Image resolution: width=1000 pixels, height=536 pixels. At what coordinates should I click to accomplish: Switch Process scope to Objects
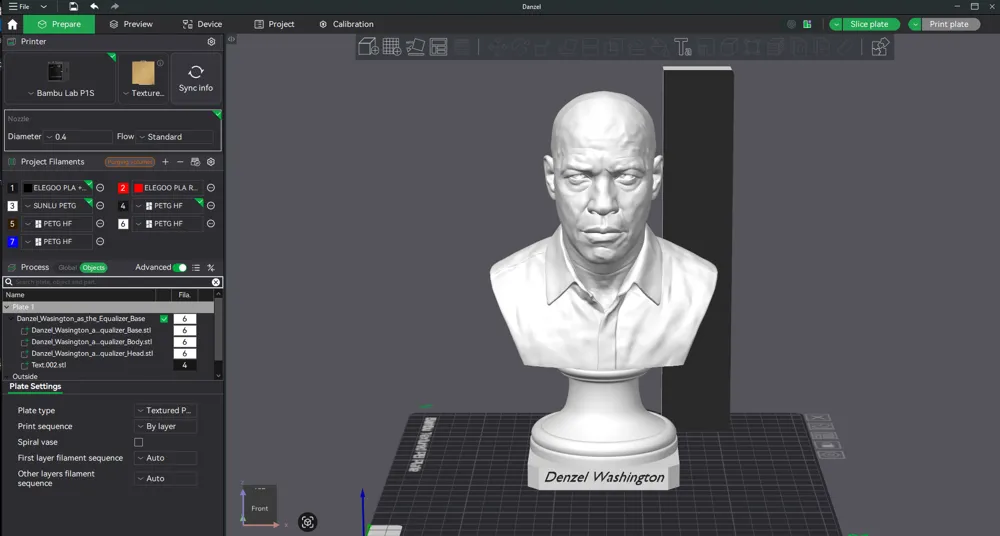pos(94,267)
